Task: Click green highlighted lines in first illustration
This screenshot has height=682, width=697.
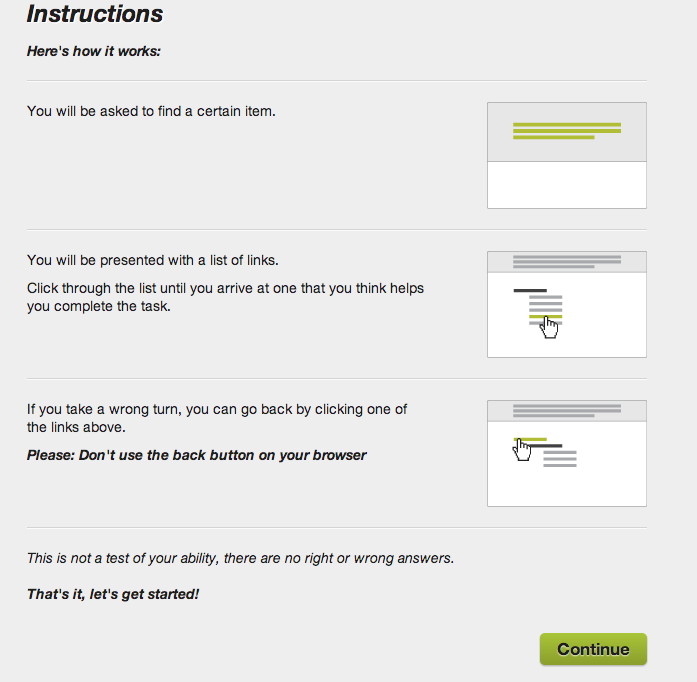Action: [x=566, y=130]
